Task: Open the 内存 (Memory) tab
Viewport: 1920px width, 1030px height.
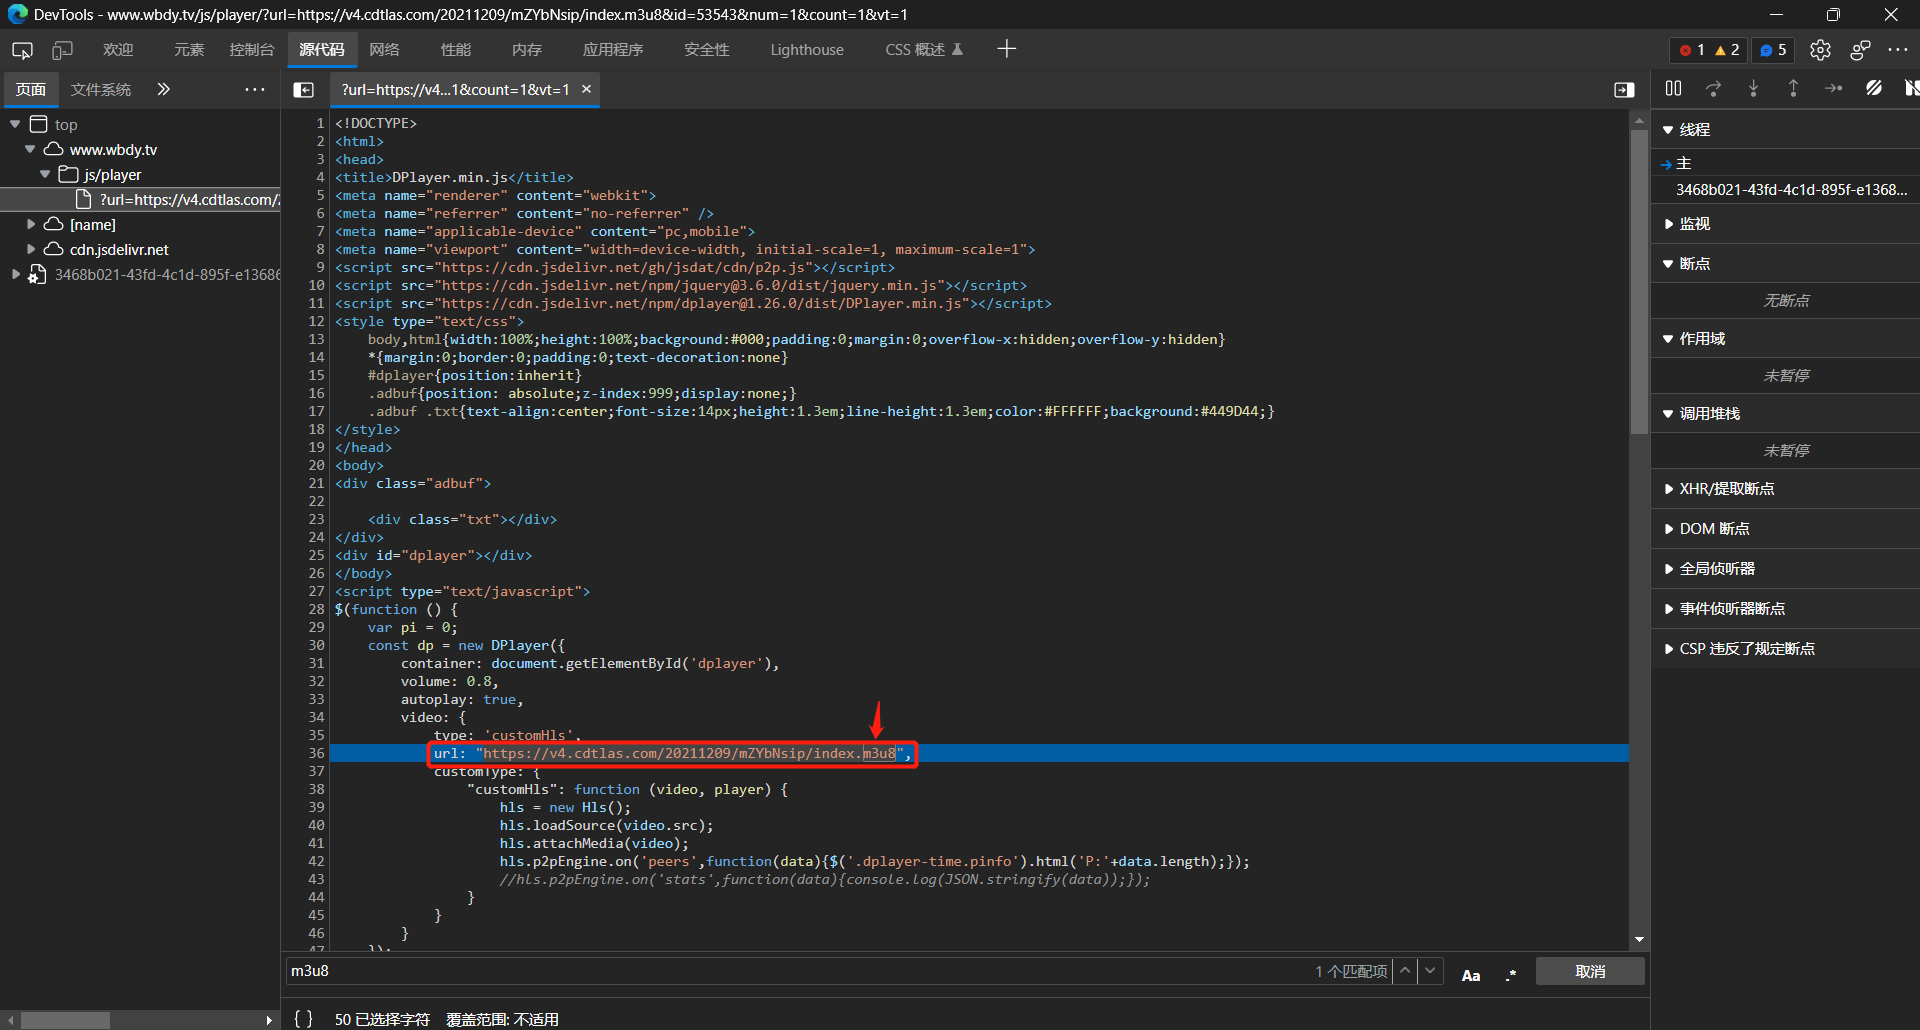Action: pos(527,50)
